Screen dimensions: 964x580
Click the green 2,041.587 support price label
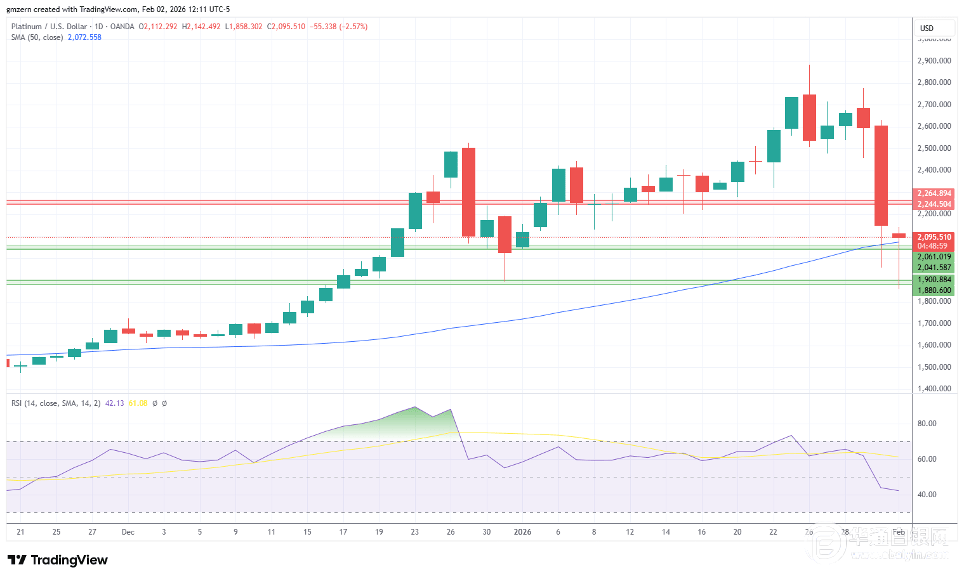pyautogui.click(x=934, y=268)
